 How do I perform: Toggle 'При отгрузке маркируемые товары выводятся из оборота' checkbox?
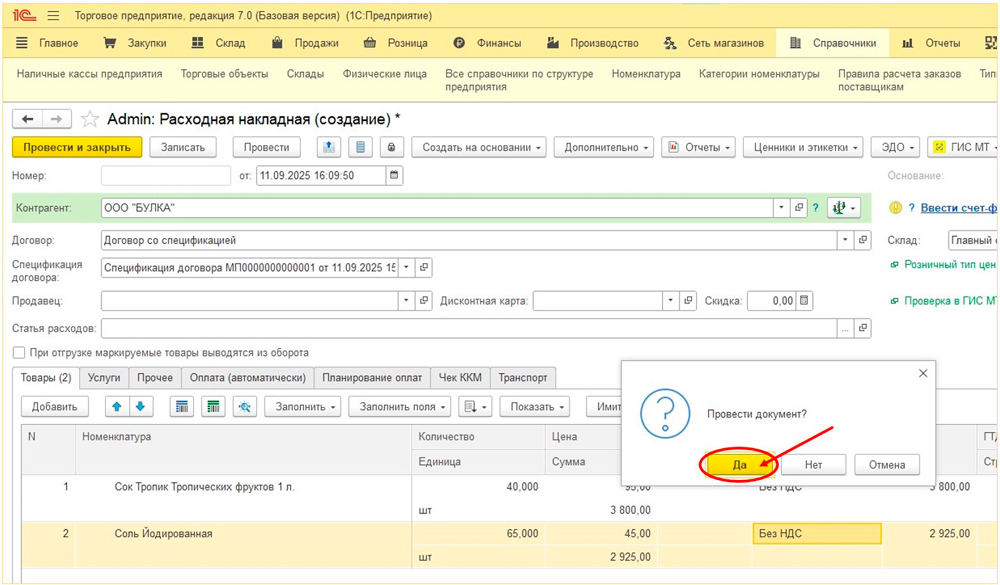click(19, 353)
